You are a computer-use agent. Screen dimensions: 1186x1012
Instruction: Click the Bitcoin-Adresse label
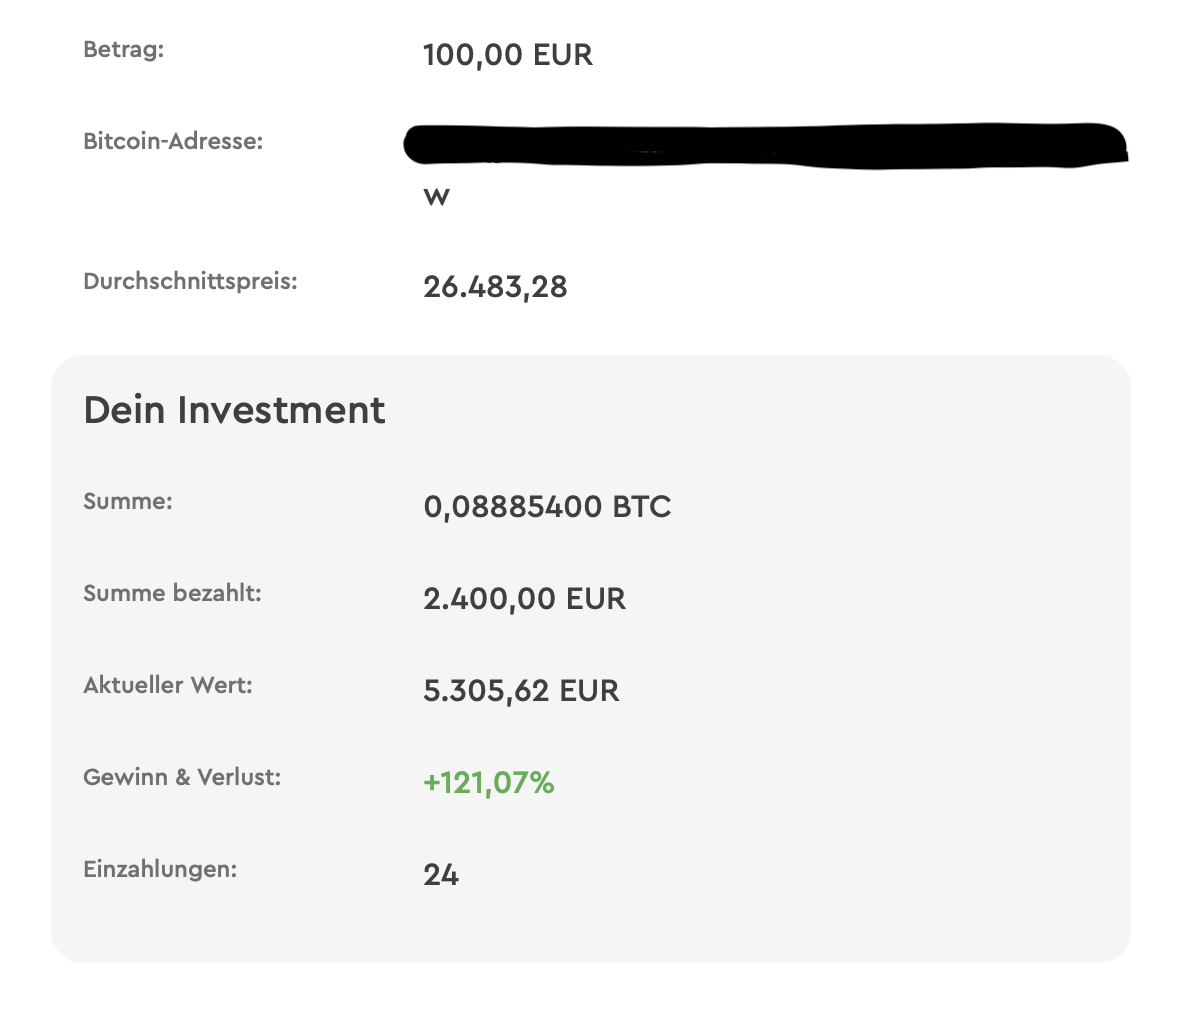pyautogui.click(x=173, y=141)
